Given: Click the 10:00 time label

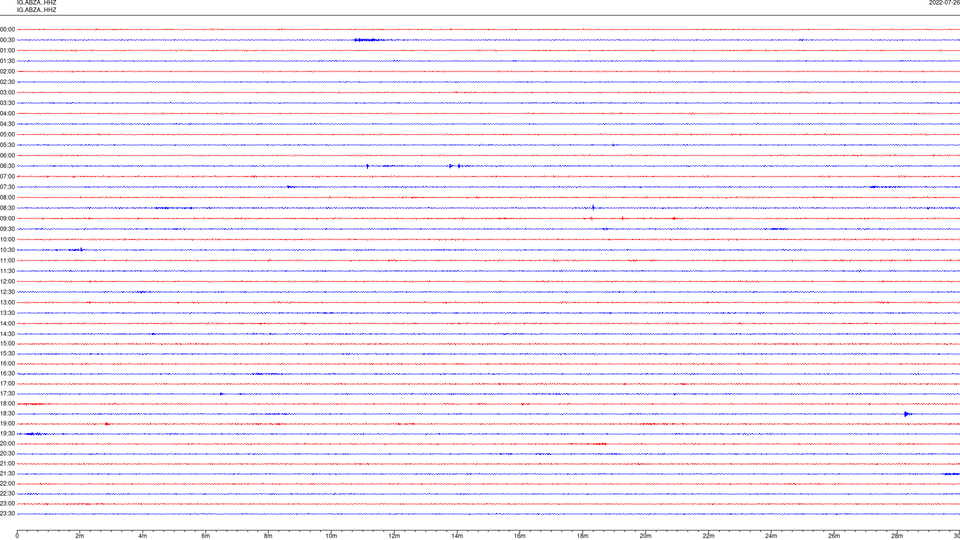Looking at the screenshot, I should [7, 239].
